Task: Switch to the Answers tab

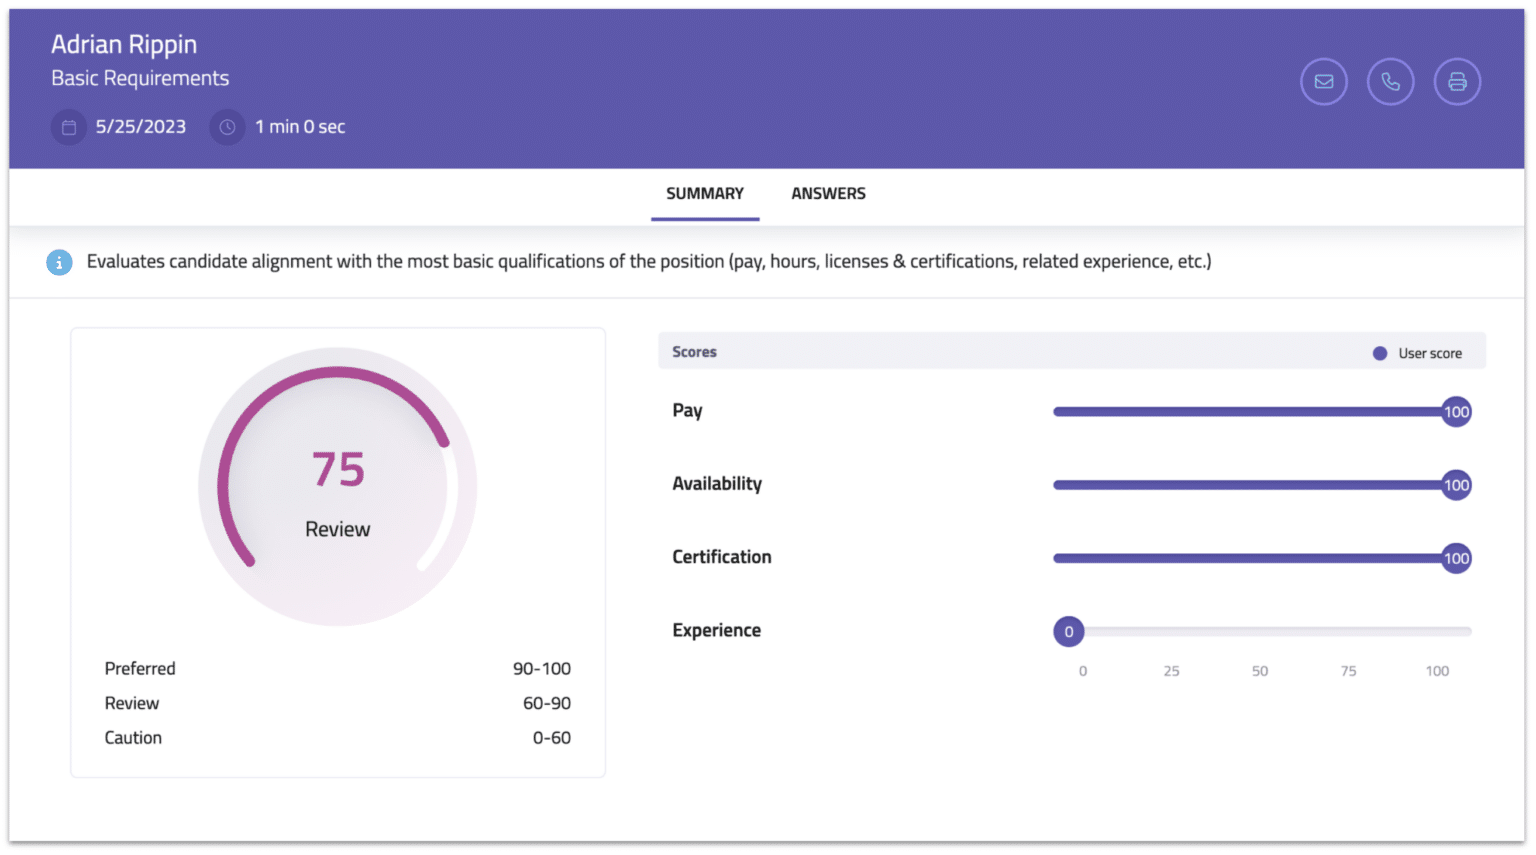Action: [x=827, y=193]
